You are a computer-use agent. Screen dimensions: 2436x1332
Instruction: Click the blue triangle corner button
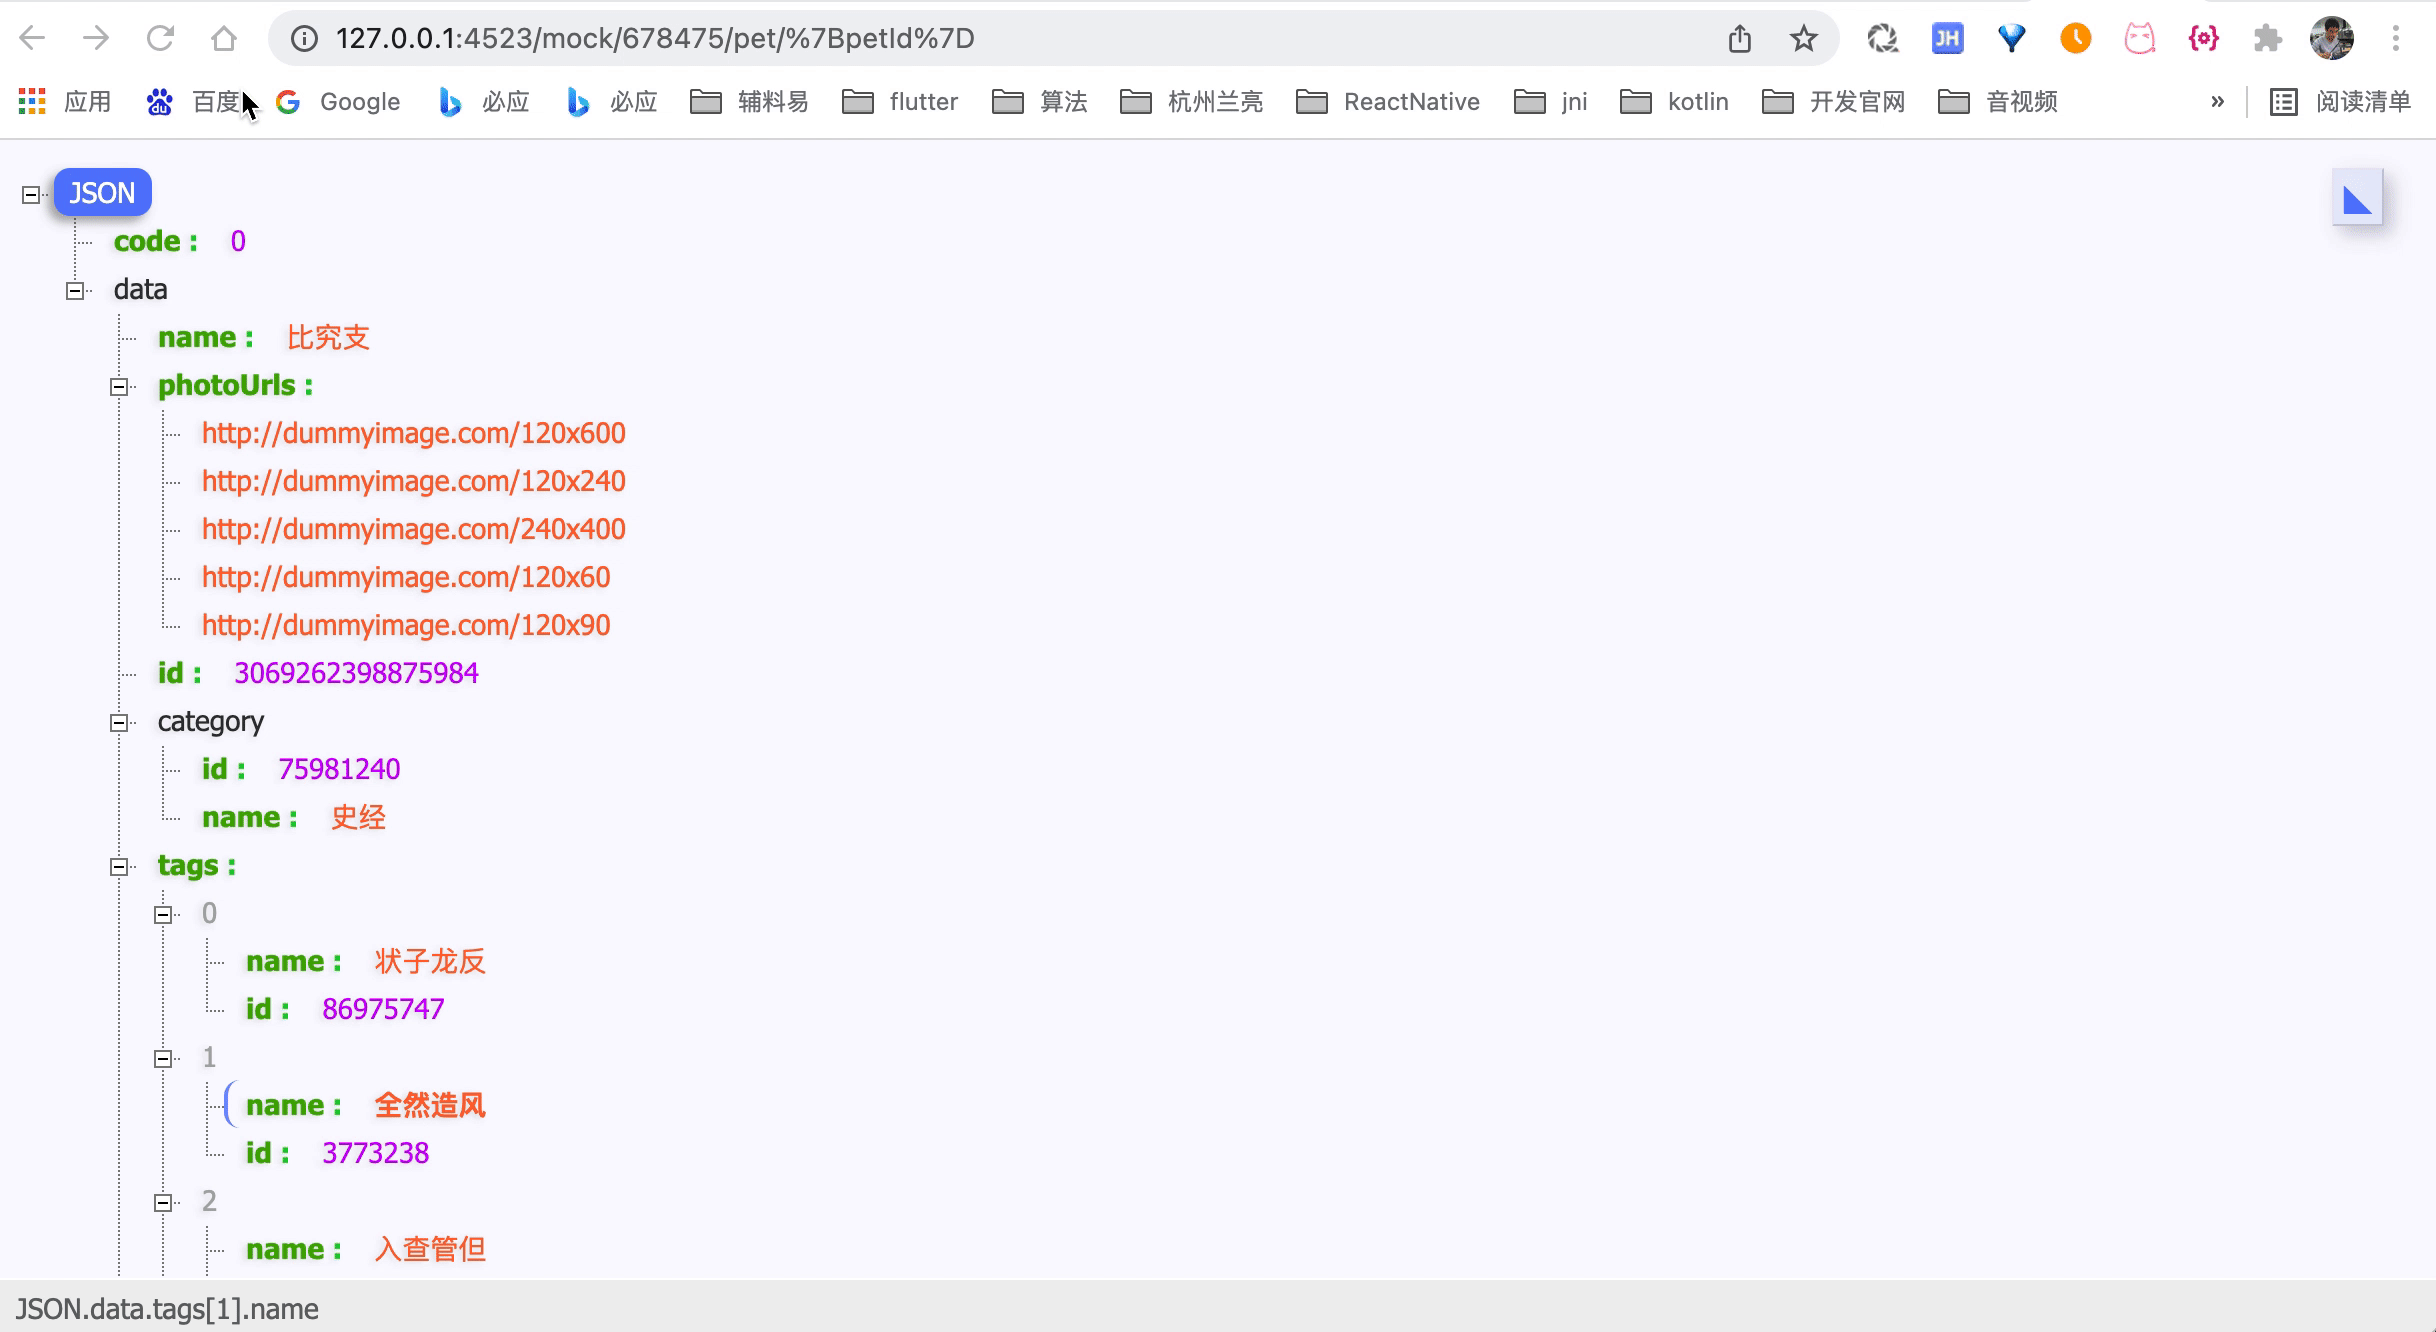(2357, 199)
